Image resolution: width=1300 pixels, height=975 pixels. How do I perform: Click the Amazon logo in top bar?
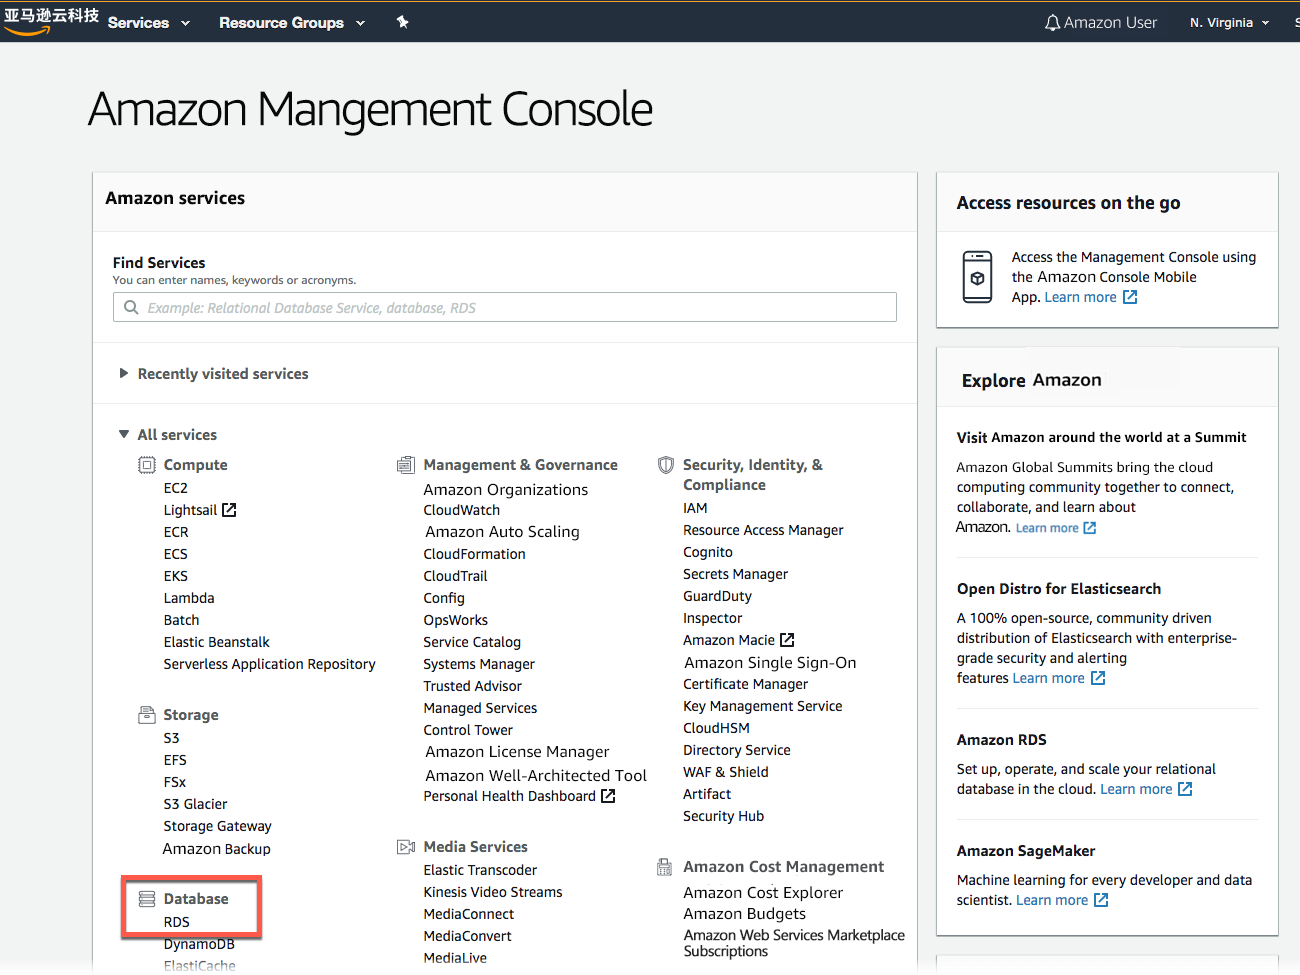pos(50,20)
